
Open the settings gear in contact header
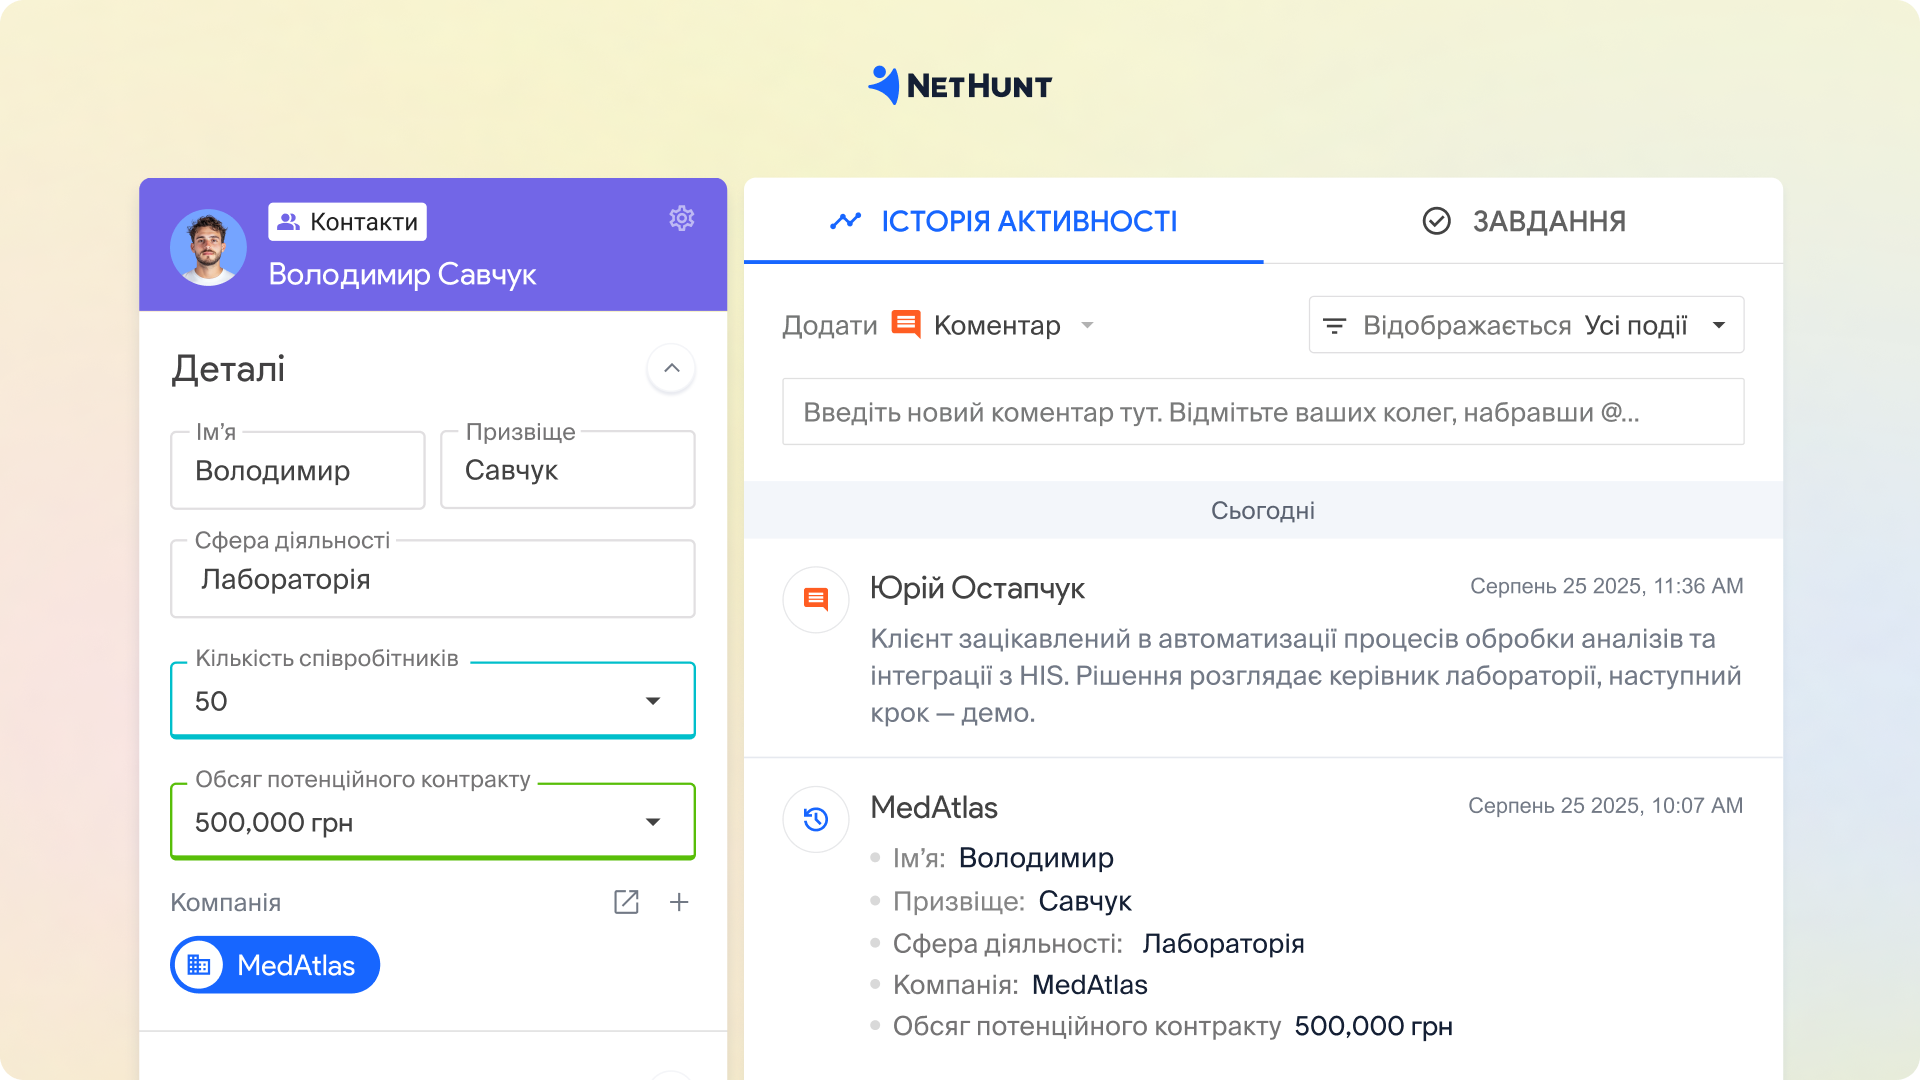click(x=681, y=218)
